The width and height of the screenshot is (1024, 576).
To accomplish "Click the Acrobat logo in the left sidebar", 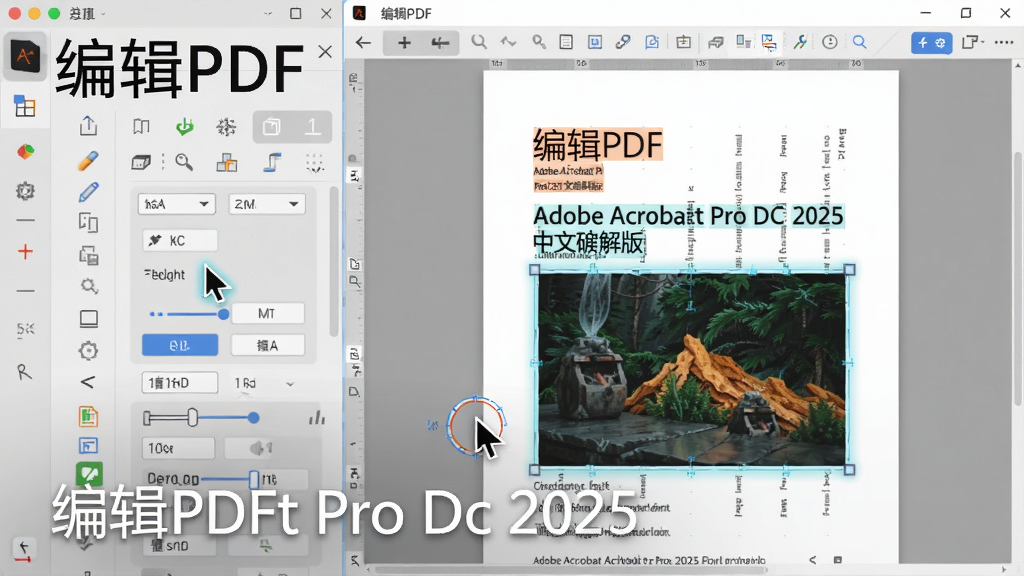I will (x=24, y=56).
